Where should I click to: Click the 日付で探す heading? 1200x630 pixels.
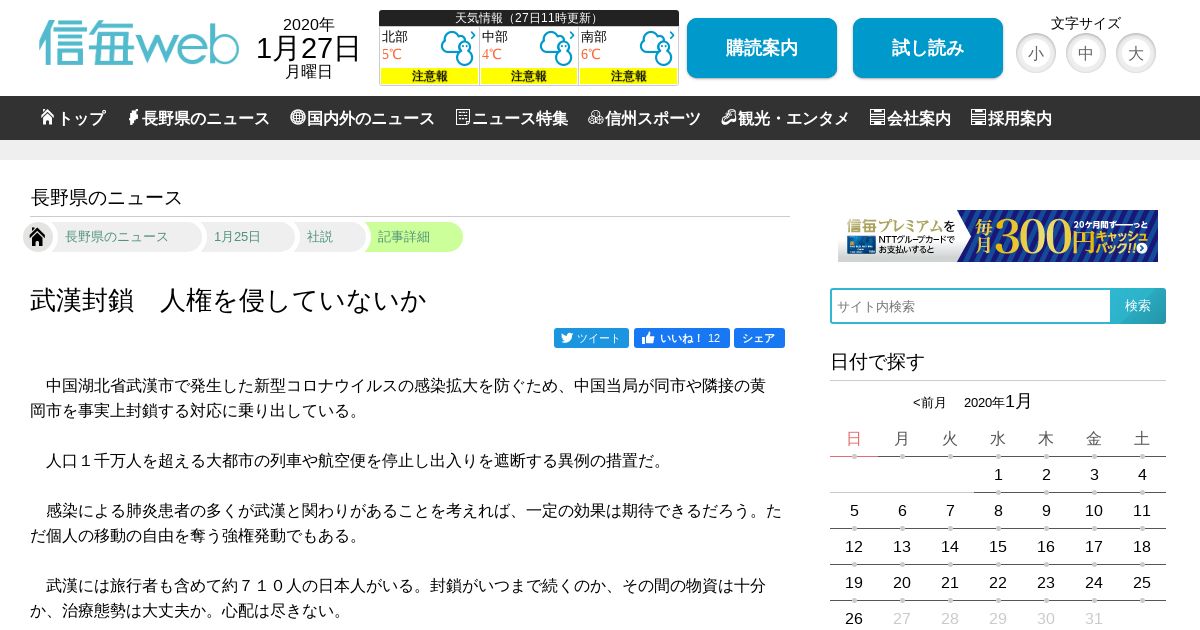pos(877,362)
